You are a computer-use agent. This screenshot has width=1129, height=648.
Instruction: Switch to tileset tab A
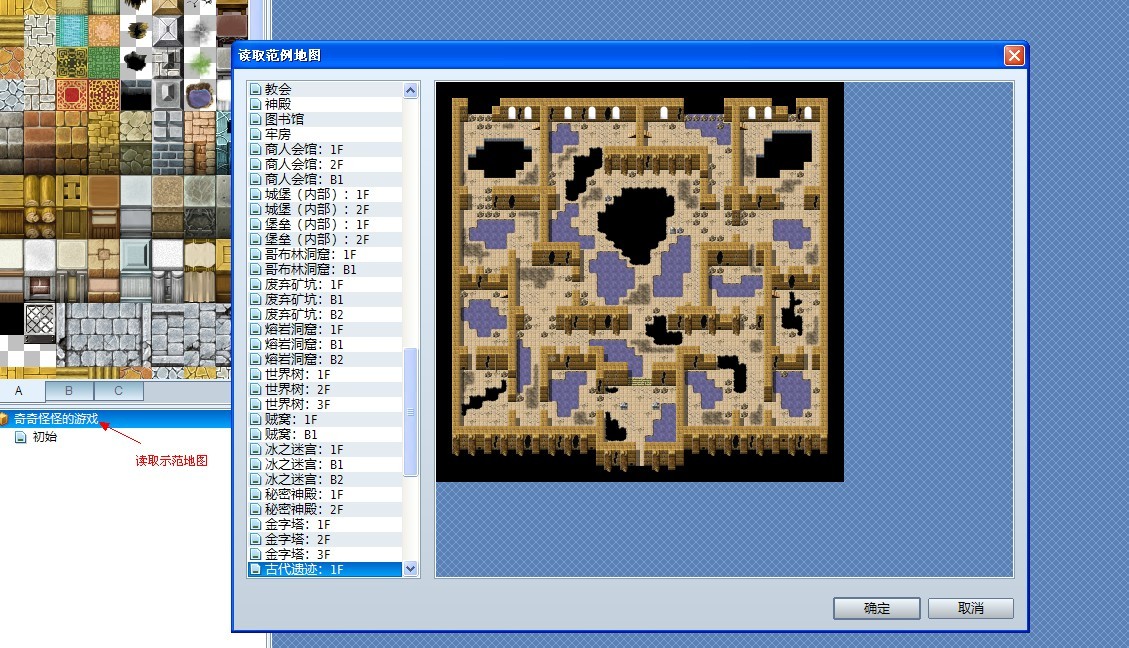click(19, 390)
